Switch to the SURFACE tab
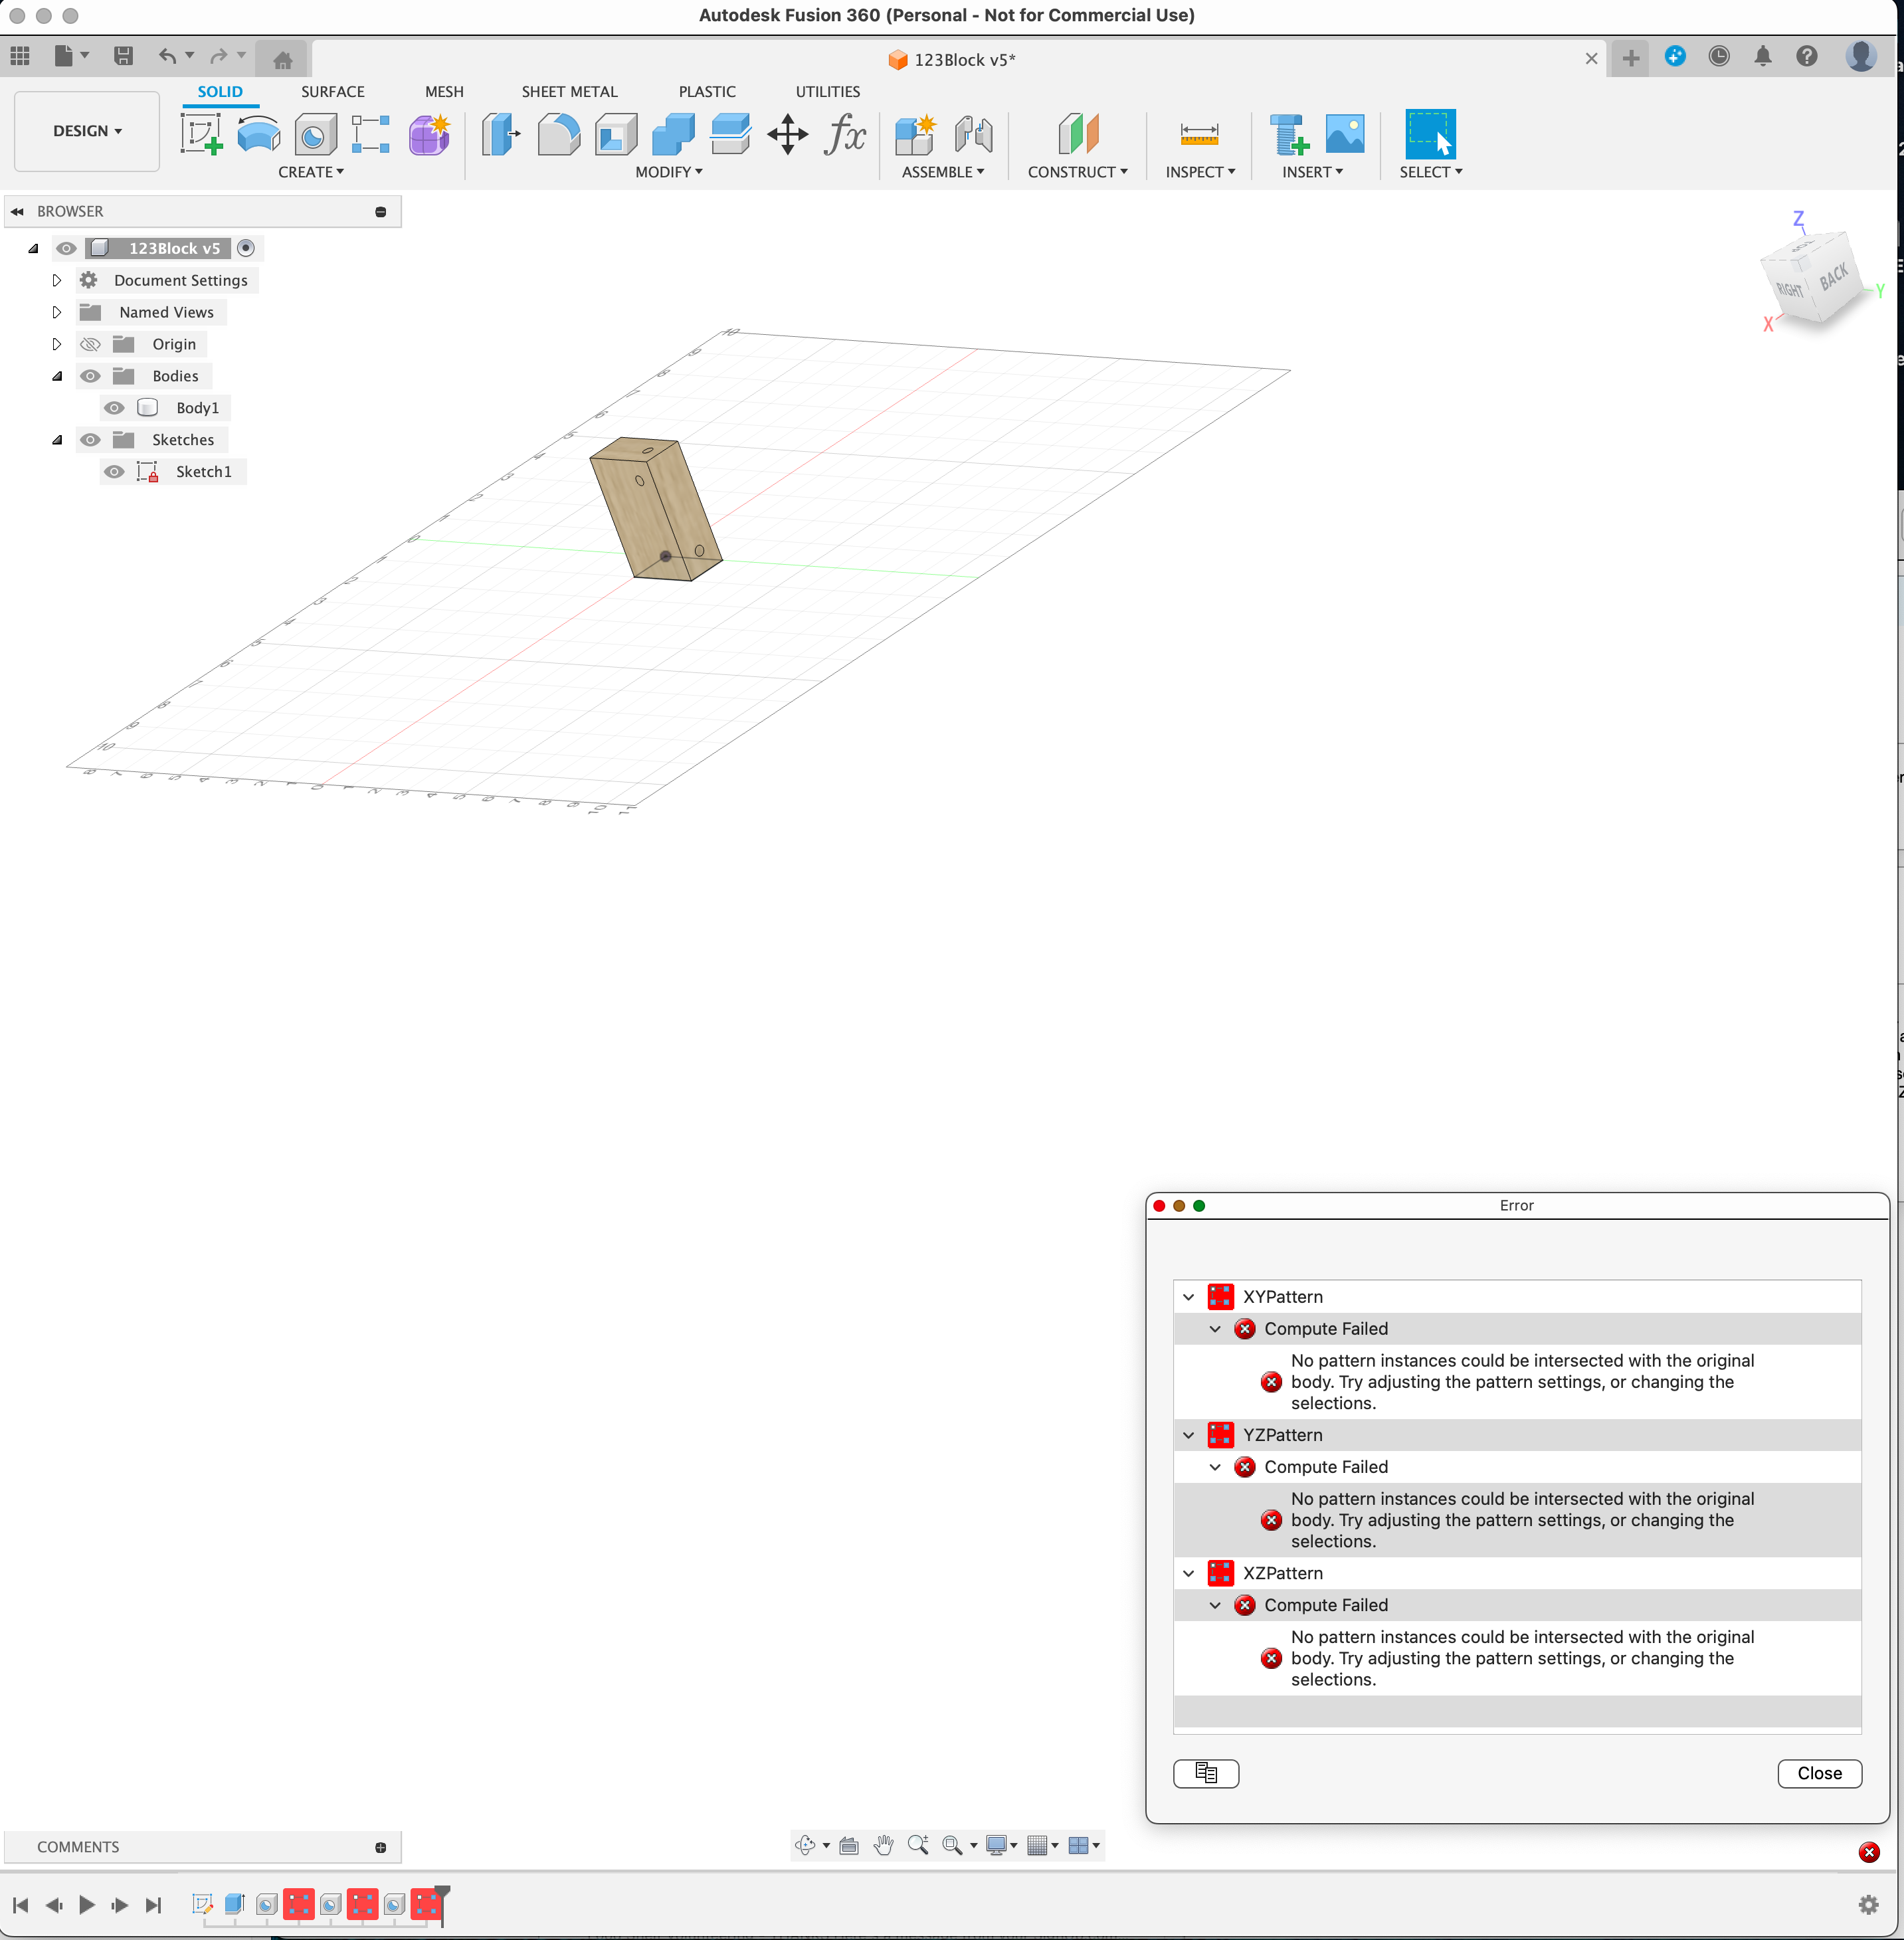This screenshot has height=1940, width=1904. point(332,91)
